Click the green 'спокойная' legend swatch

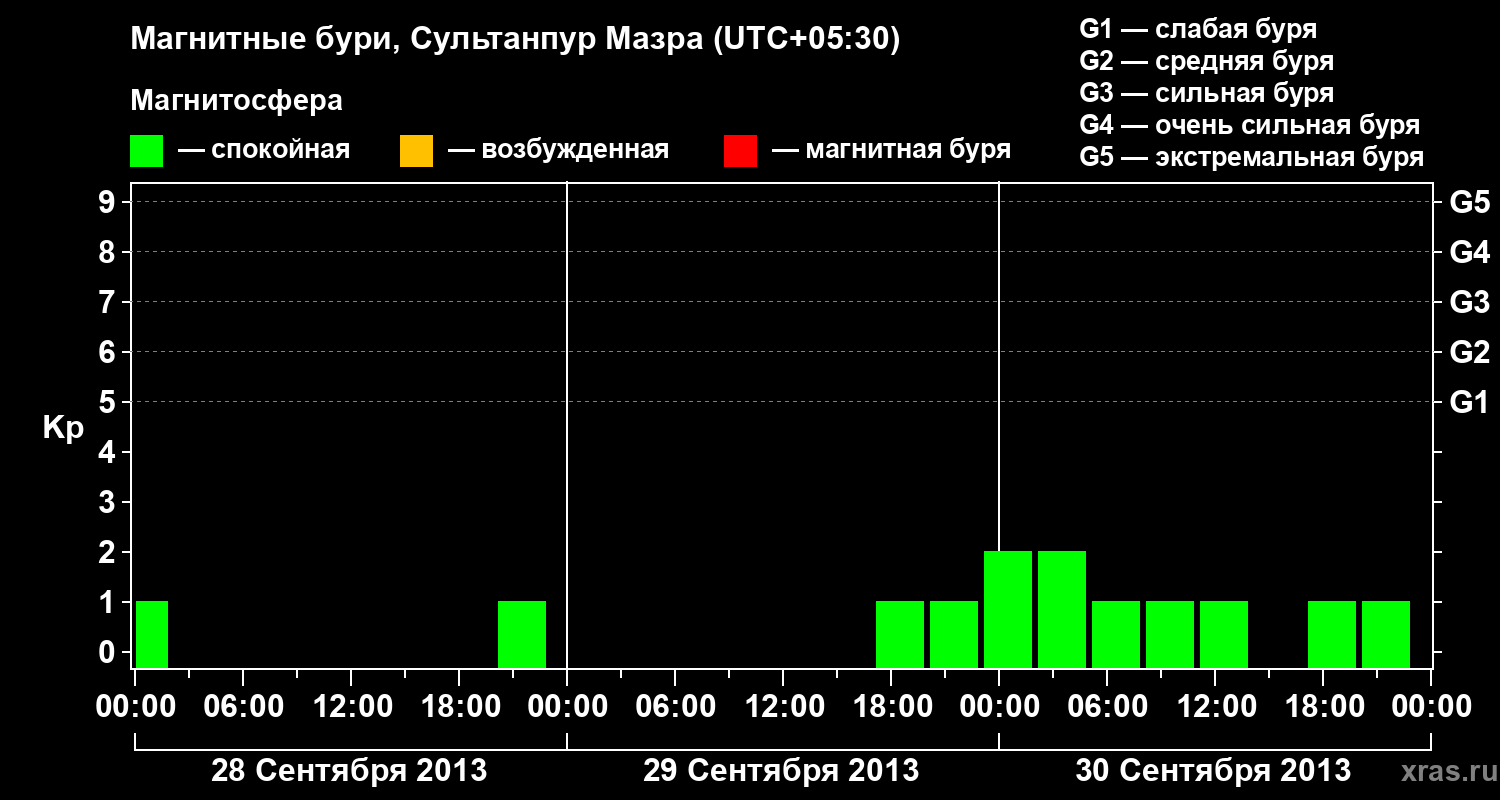coord(147,151)
